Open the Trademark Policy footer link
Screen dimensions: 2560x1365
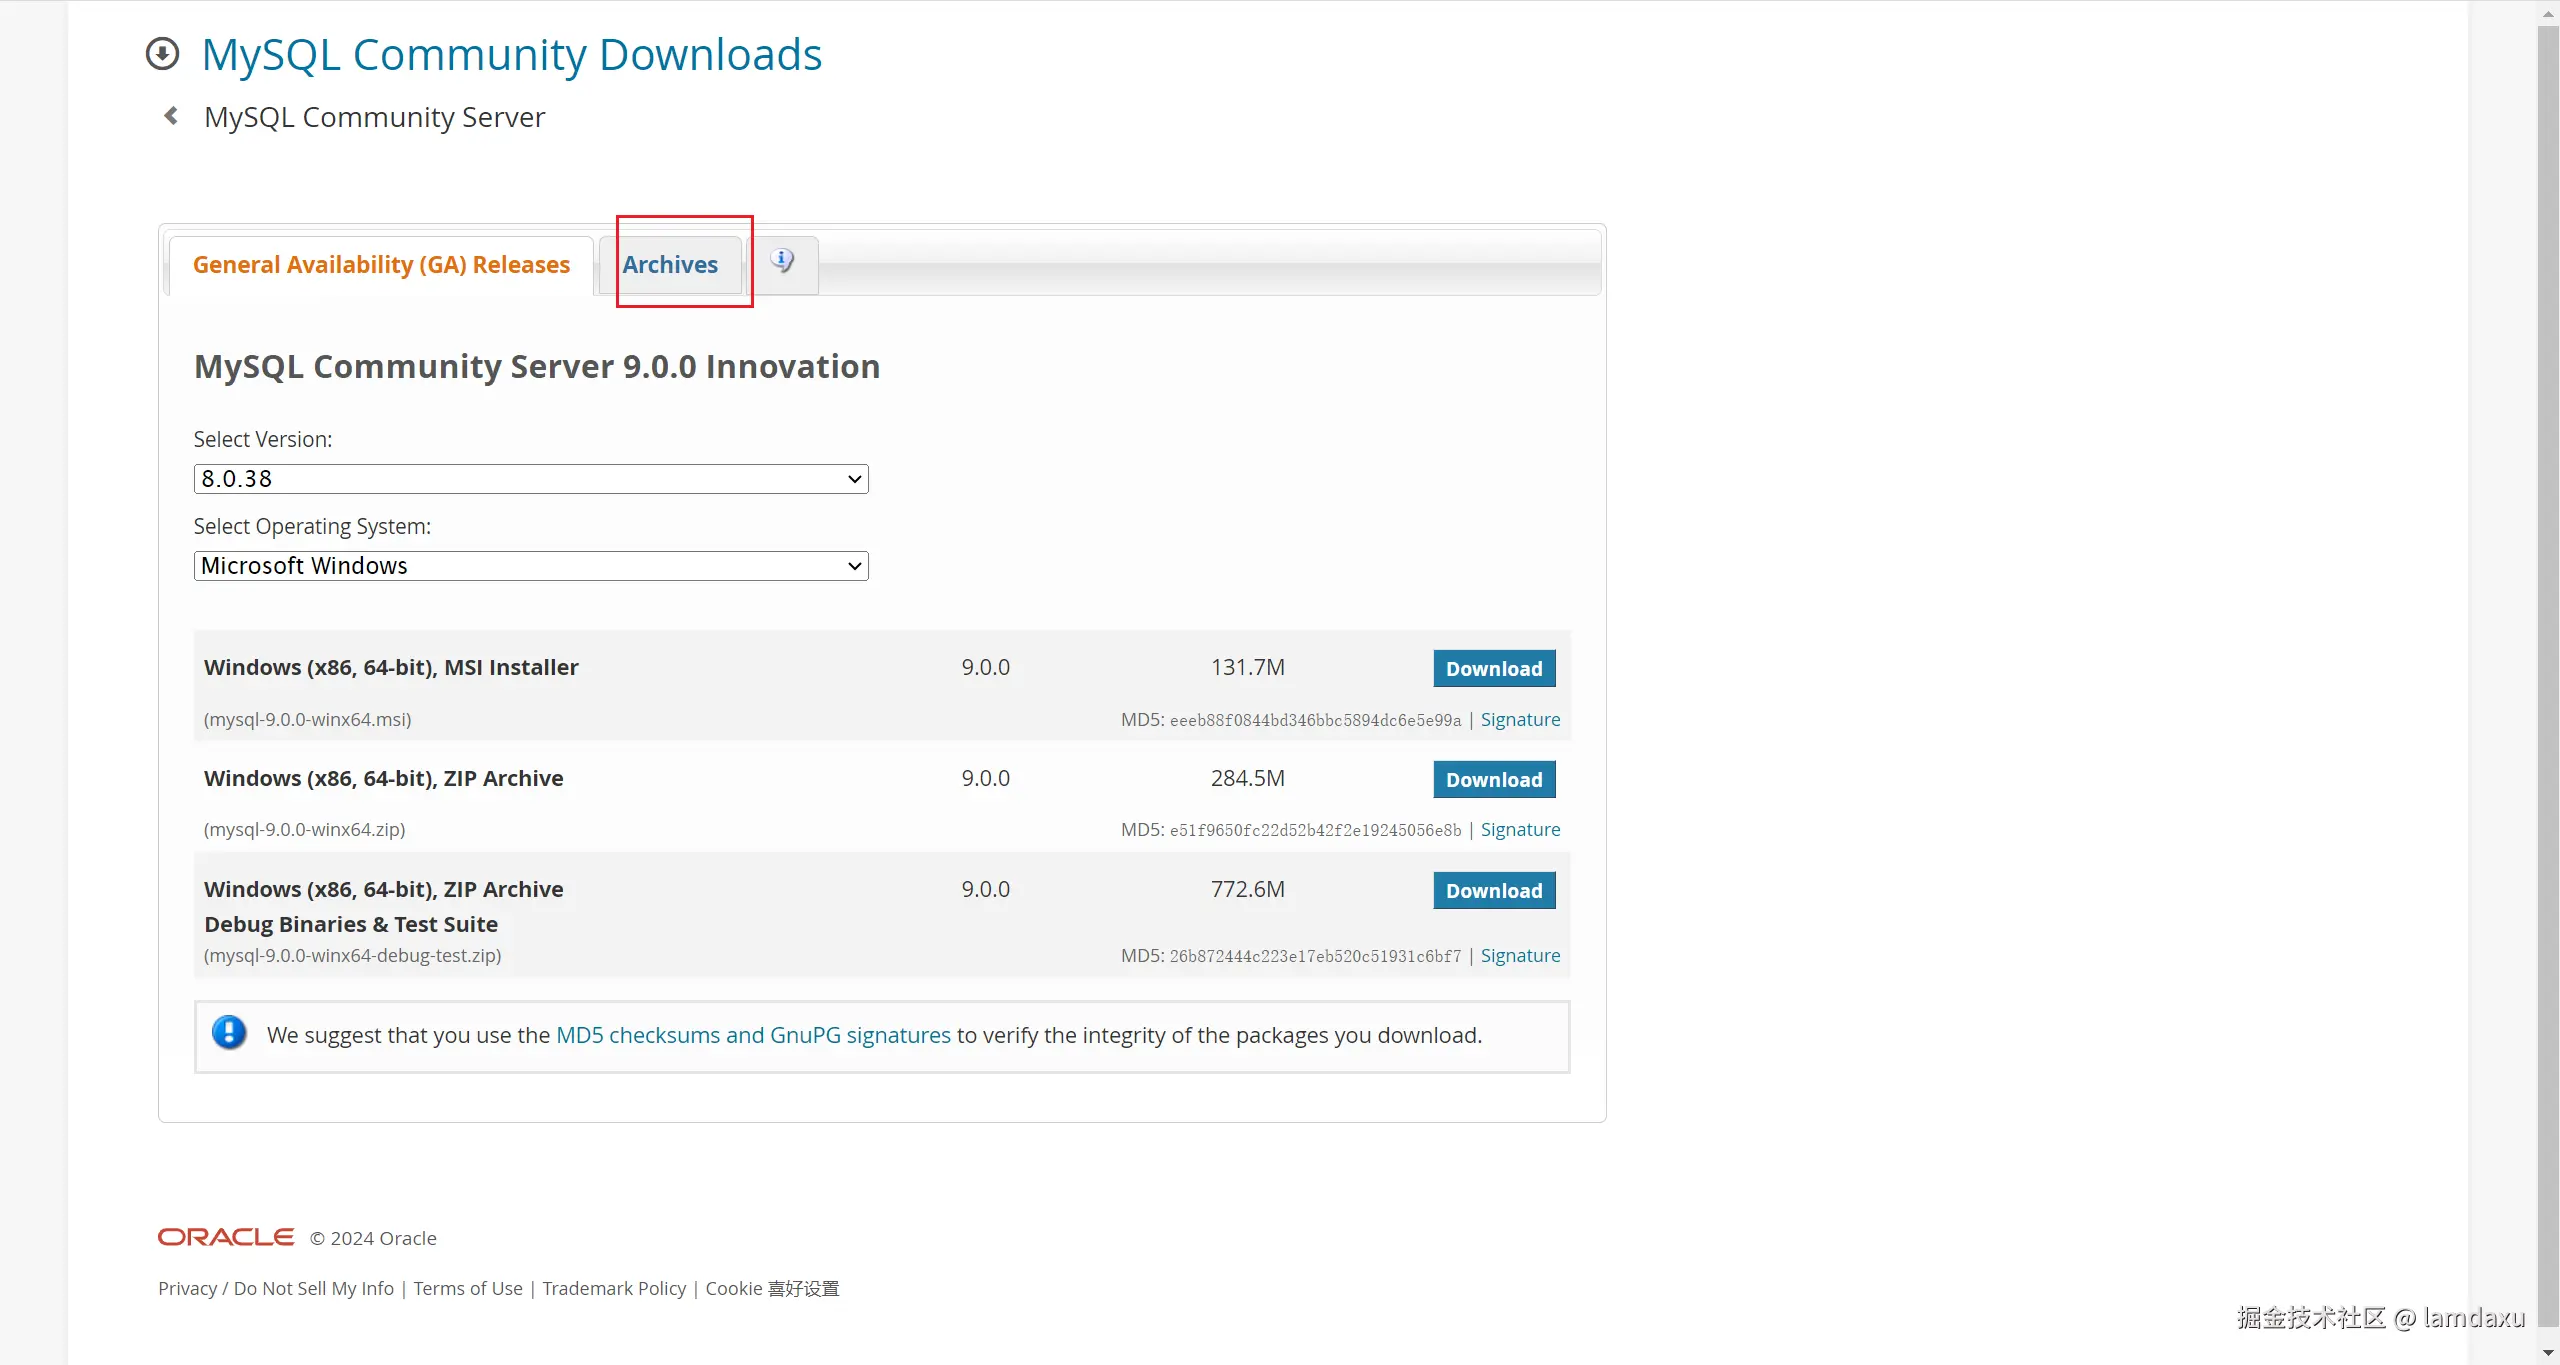click(x=614, y=1289)
